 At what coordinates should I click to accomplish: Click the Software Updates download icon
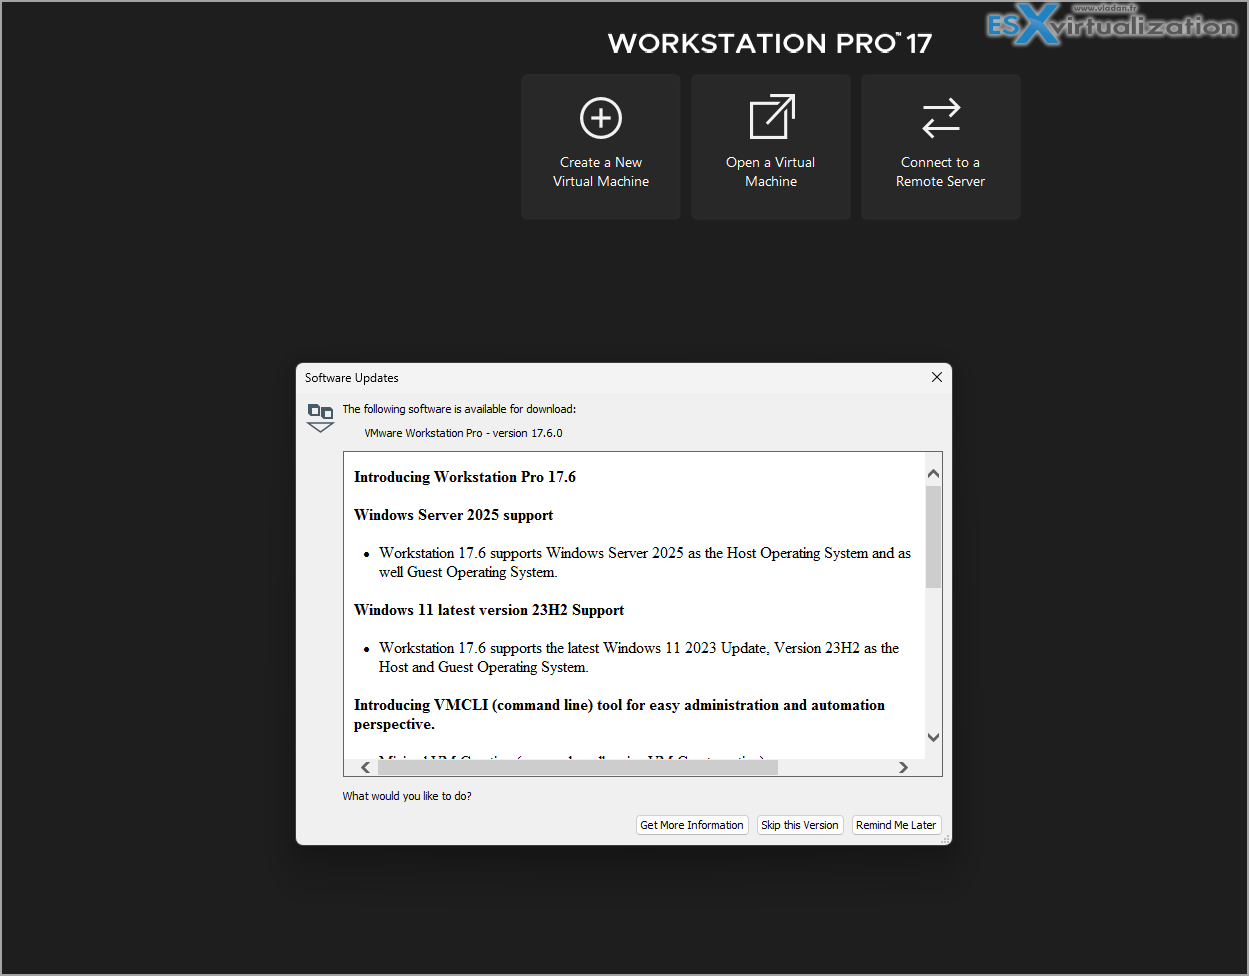320,418
